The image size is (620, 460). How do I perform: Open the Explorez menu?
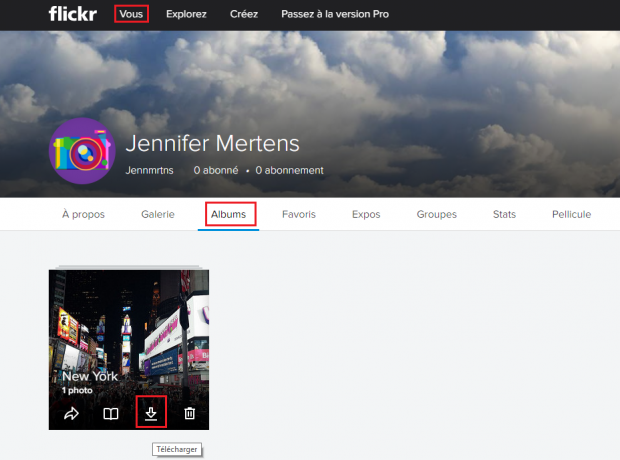pyautogui.click(x=186, y=14)
